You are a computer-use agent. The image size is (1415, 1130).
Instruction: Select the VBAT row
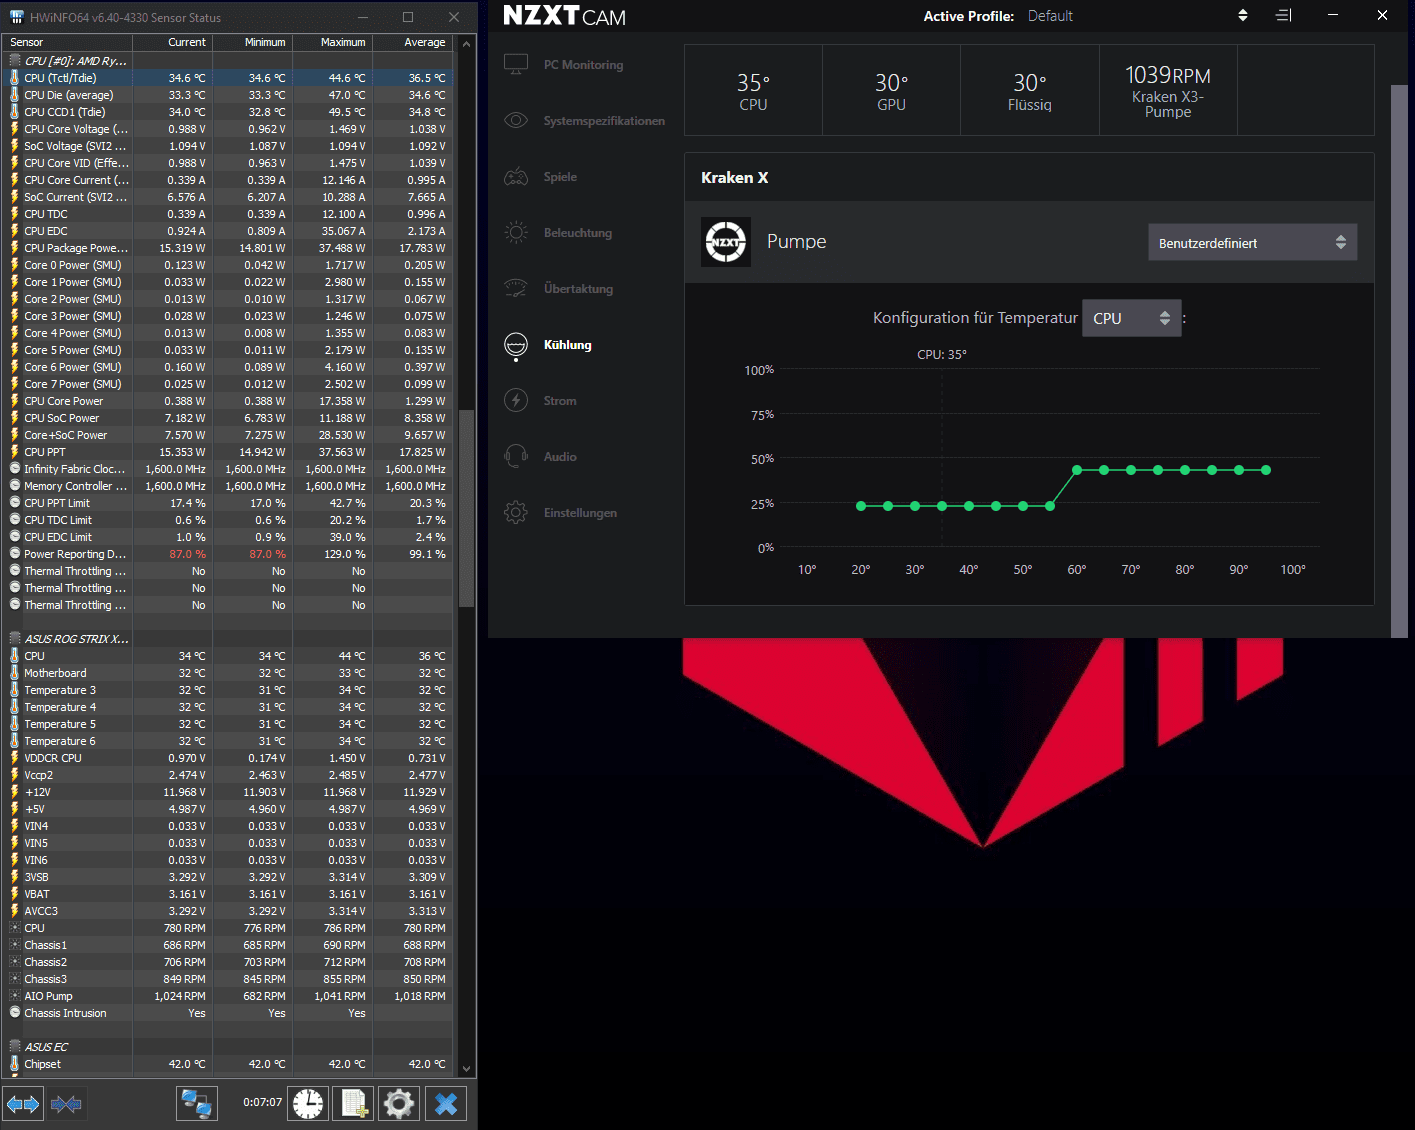(x=228, y=894)
